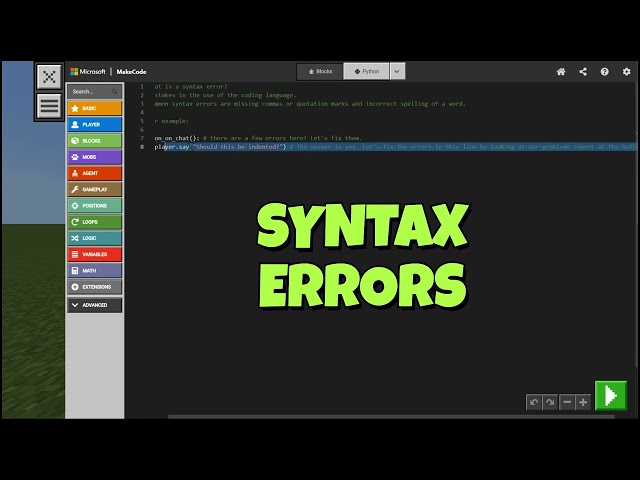Click code line 7 'on_on_chat():'

176,138
